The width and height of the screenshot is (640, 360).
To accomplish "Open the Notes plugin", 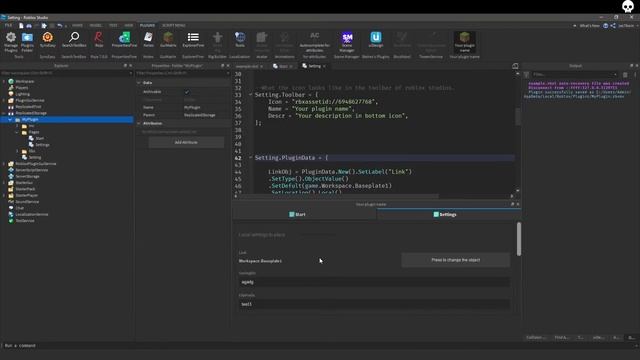I will click(149, 40).
